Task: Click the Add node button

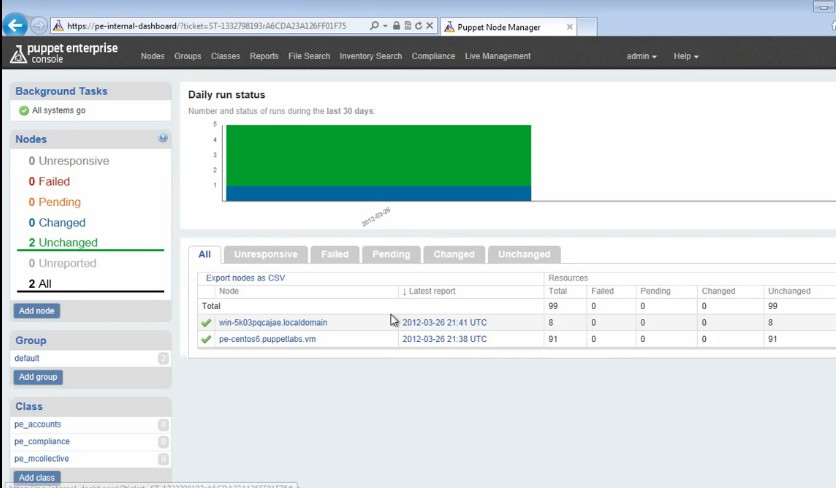Action: coord(37,311)
